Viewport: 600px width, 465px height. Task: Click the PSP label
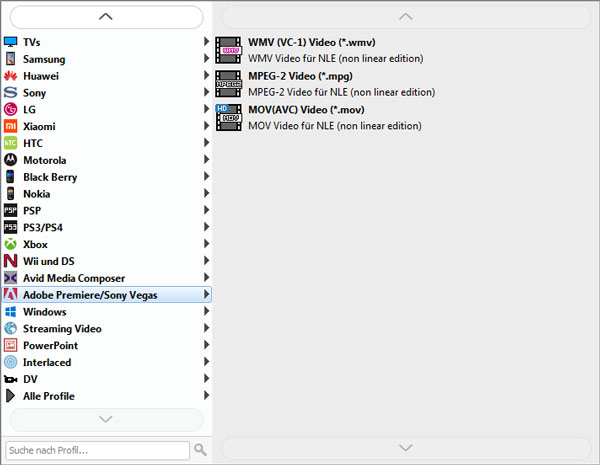32,211
